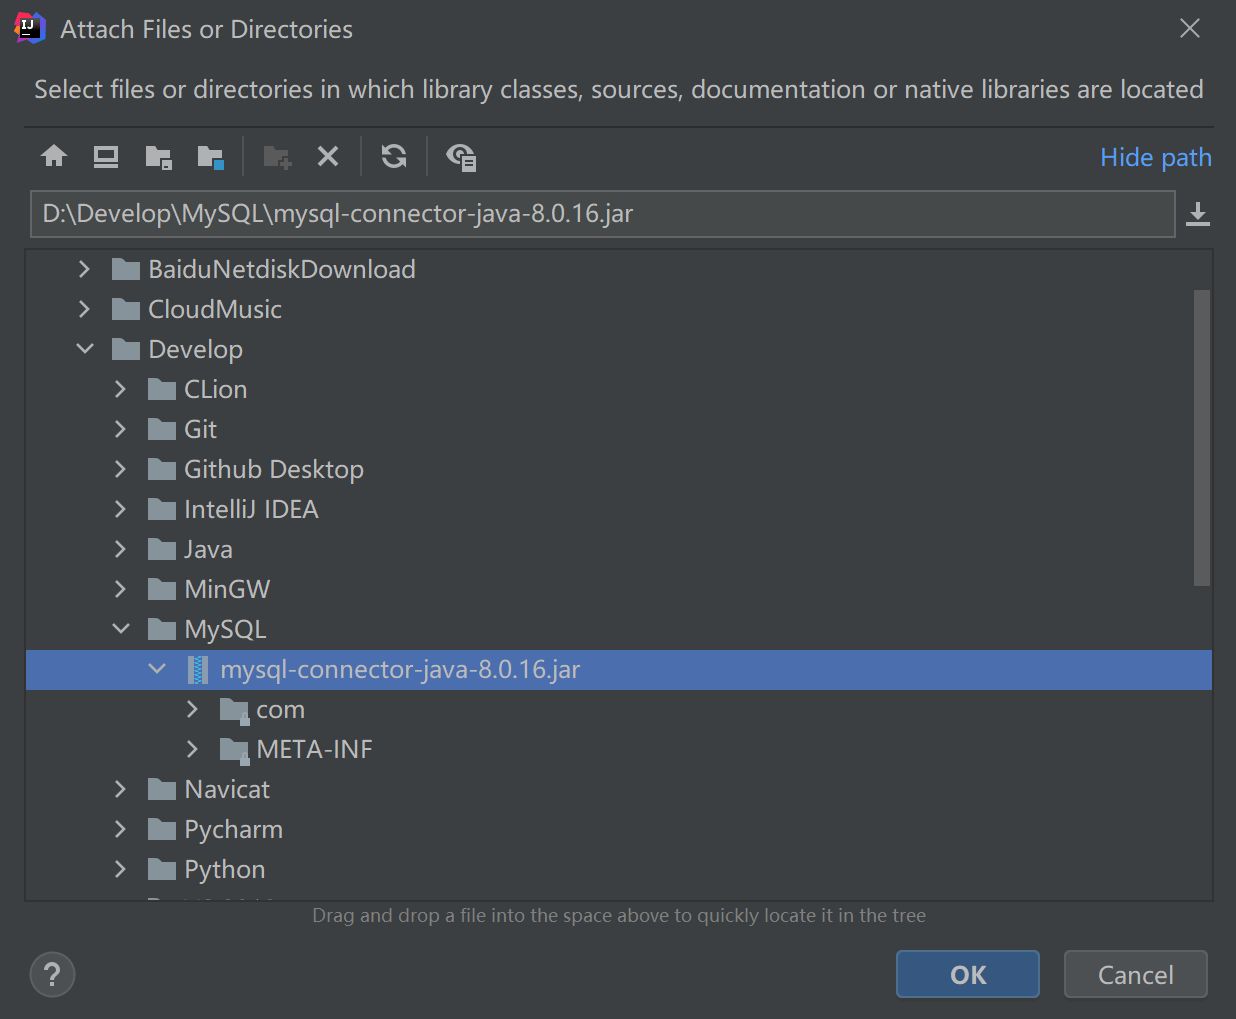Hide the path field via Hide path
The image size is (1236, 1019).
[1156, 157]
